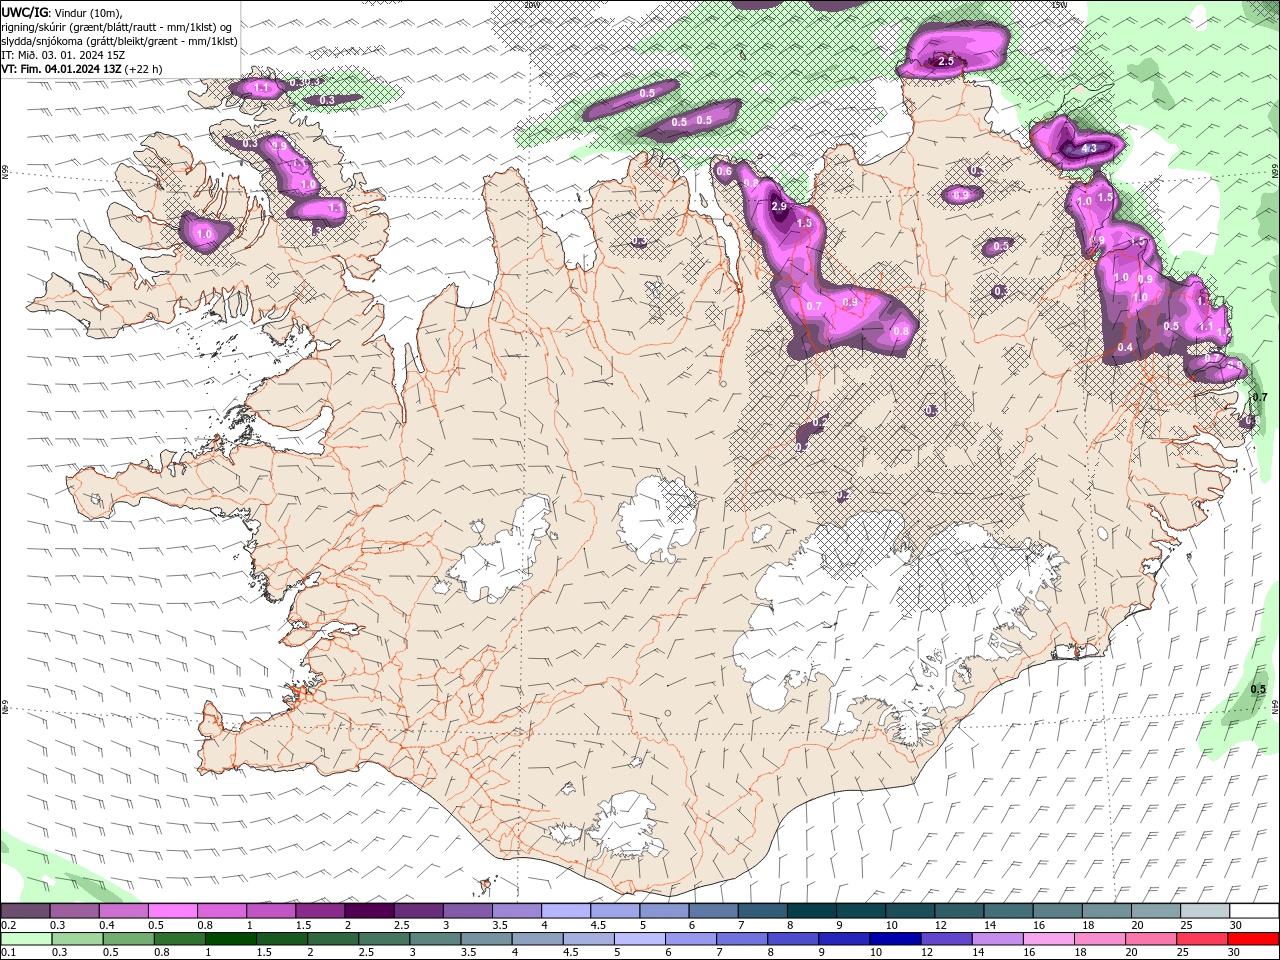Select the pale green rain swatch starting at 0.1

[27, 938]
